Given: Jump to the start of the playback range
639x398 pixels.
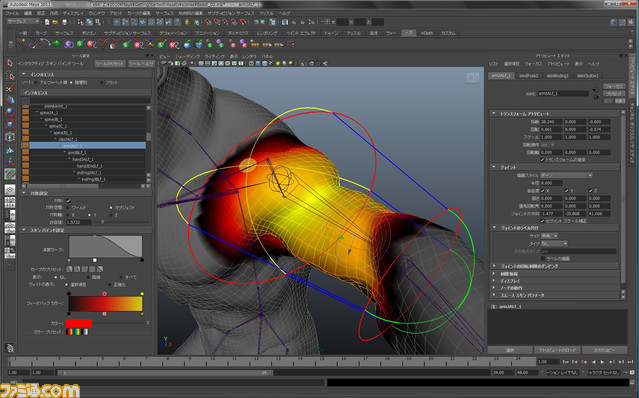Looking at the screenshot, I should click(x=566, y=362).
